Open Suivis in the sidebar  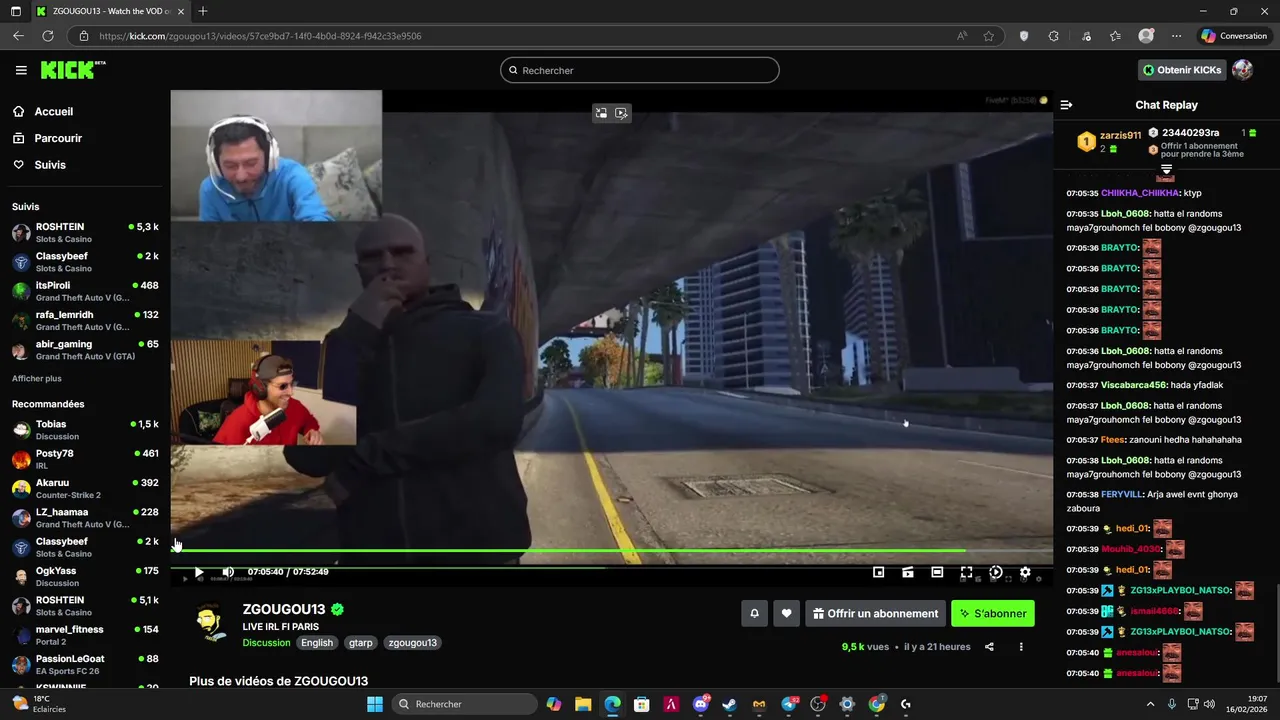coord(50,165)
